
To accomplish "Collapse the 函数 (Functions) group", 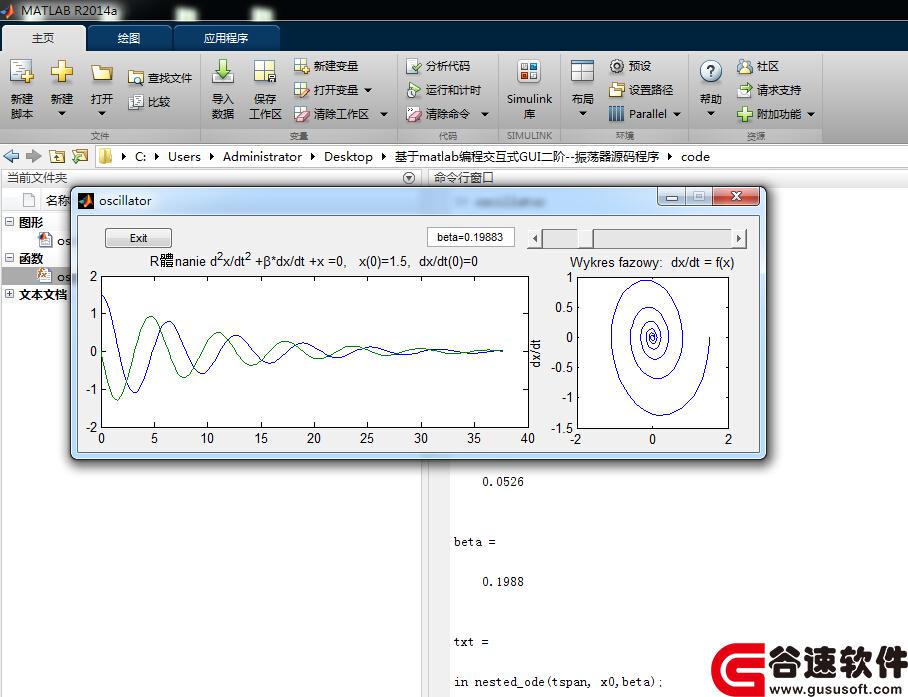I will [x=9, y=258].
